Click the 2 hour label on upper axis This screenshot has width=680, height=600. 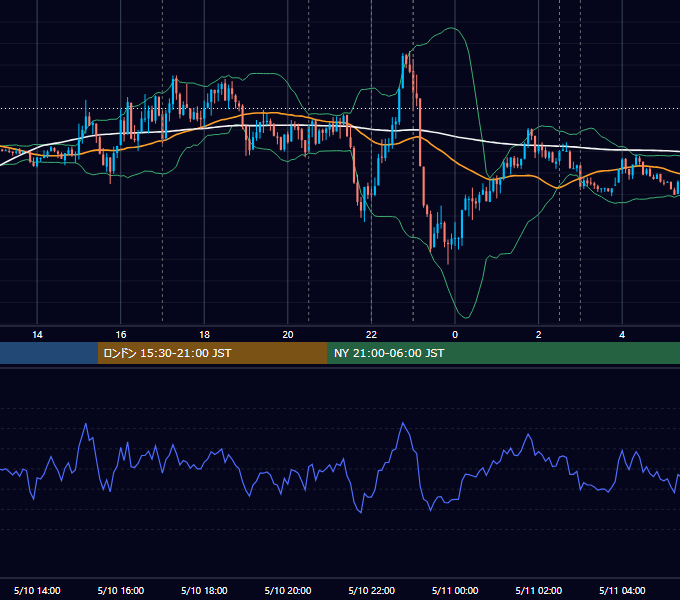point(539,335)
